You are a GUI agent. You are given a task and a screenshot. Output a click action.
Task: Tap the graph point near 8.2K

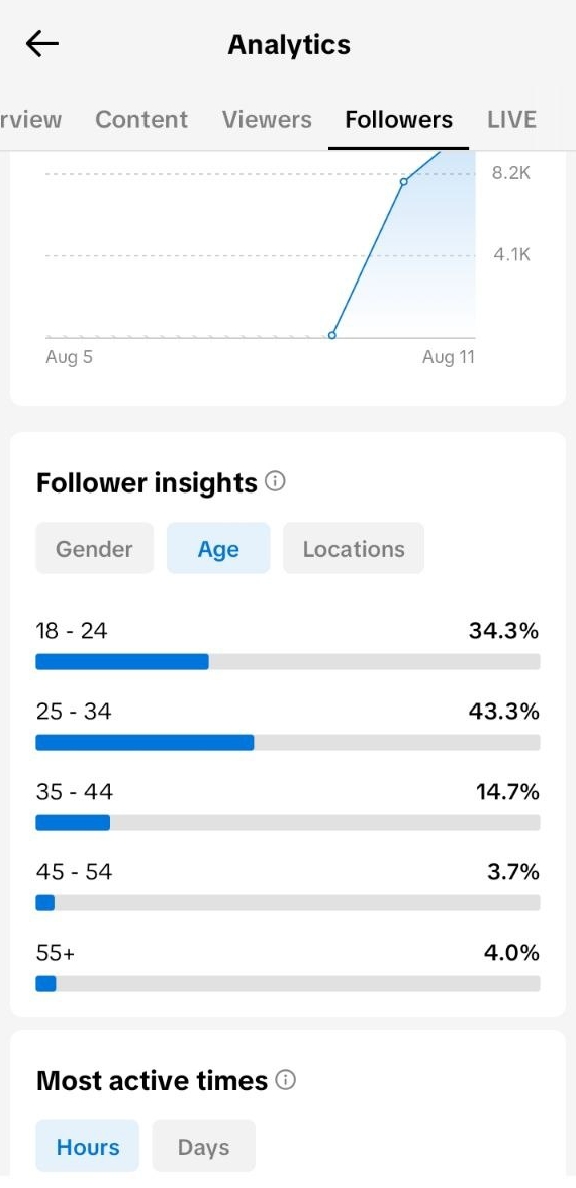404,181
